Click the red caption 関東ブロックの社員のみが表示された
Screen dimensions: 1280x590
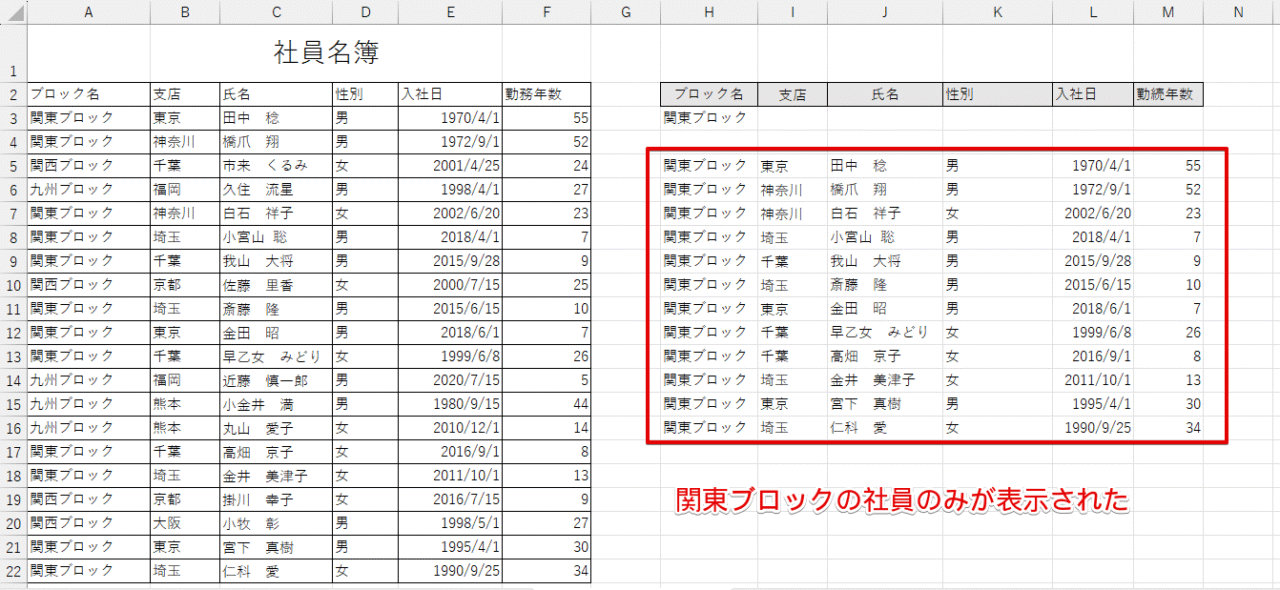click(902, 500)
